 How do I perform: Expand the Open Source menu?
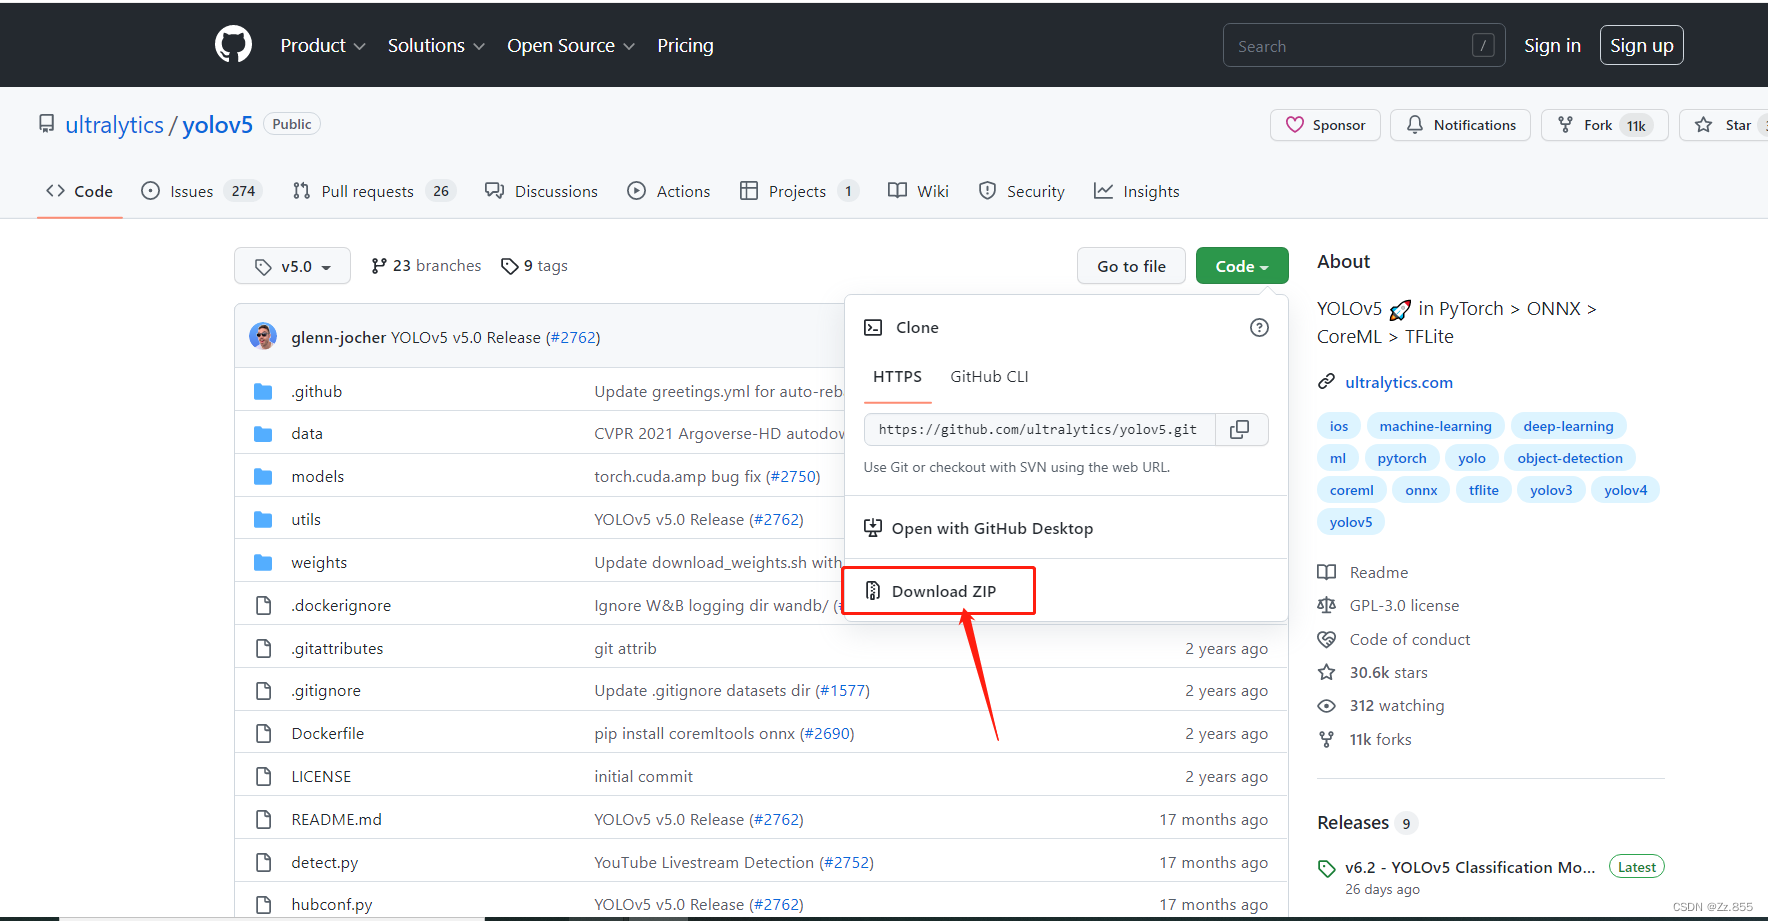(571, 45)
